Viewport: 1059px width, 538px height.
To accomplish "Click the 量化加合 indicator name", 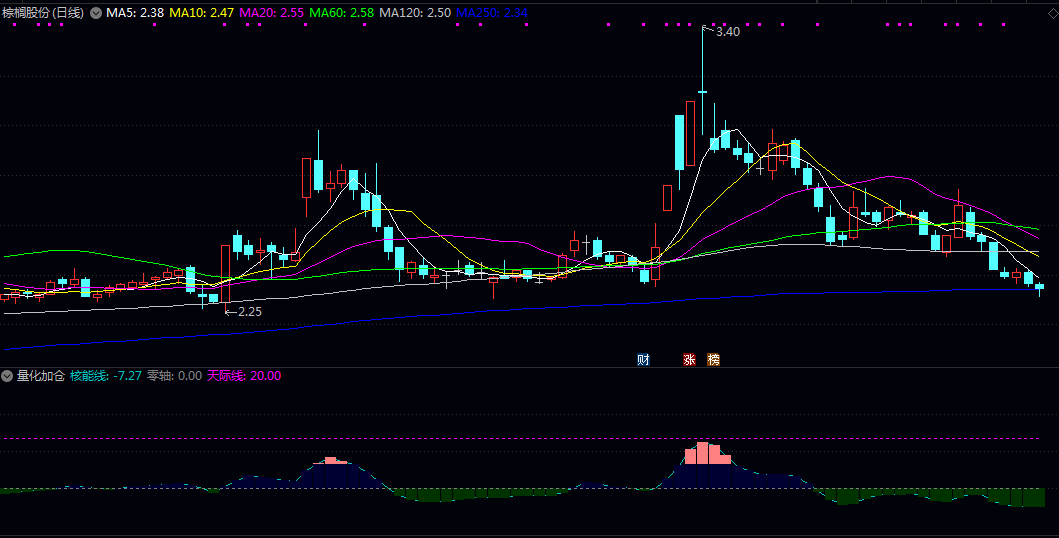I will click(40, 376).
